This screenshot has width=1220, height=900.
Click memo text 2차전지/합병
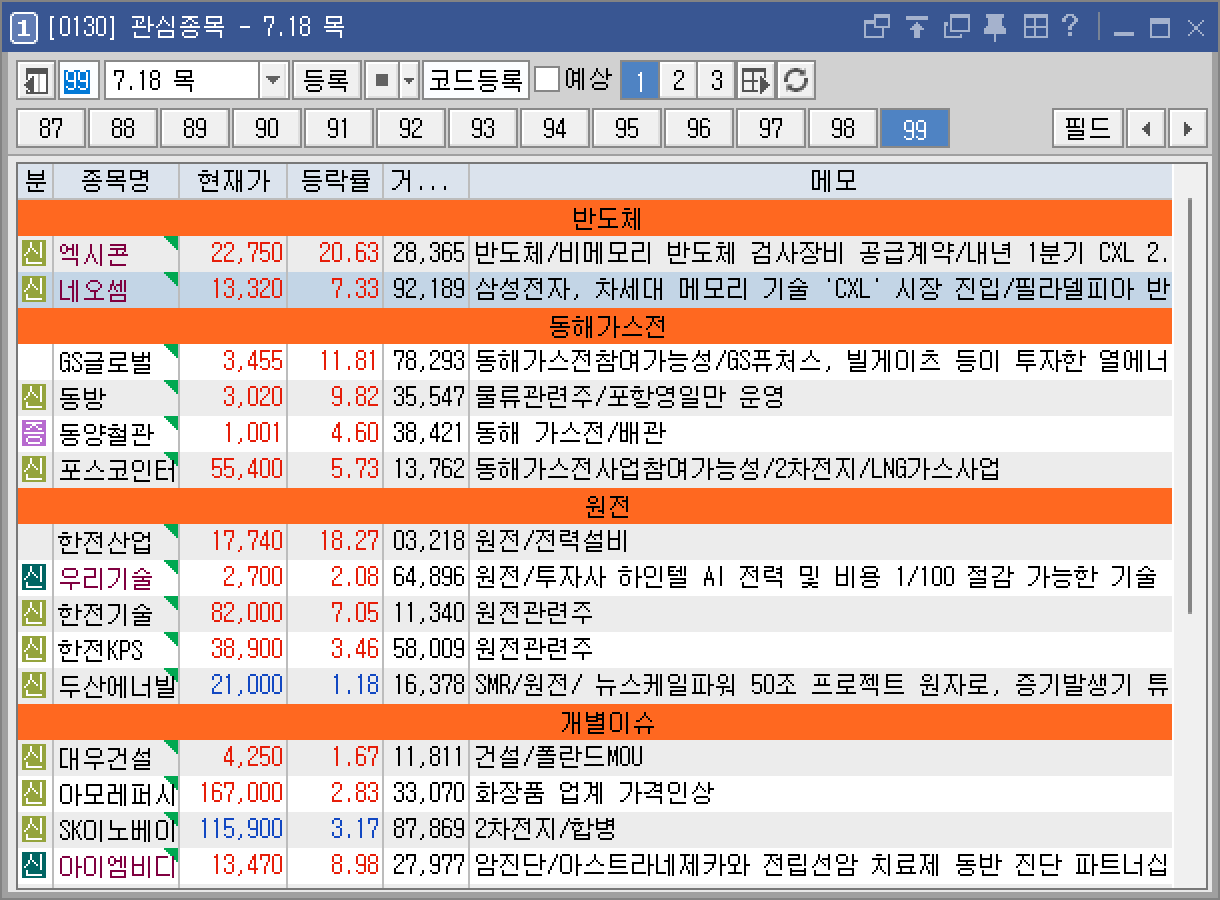click(545, 829)
